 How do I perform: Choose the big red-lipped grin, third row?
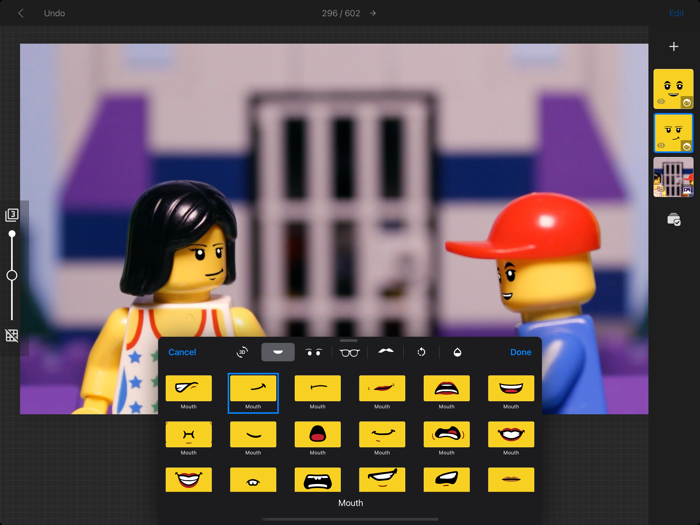tap(188, 480)
